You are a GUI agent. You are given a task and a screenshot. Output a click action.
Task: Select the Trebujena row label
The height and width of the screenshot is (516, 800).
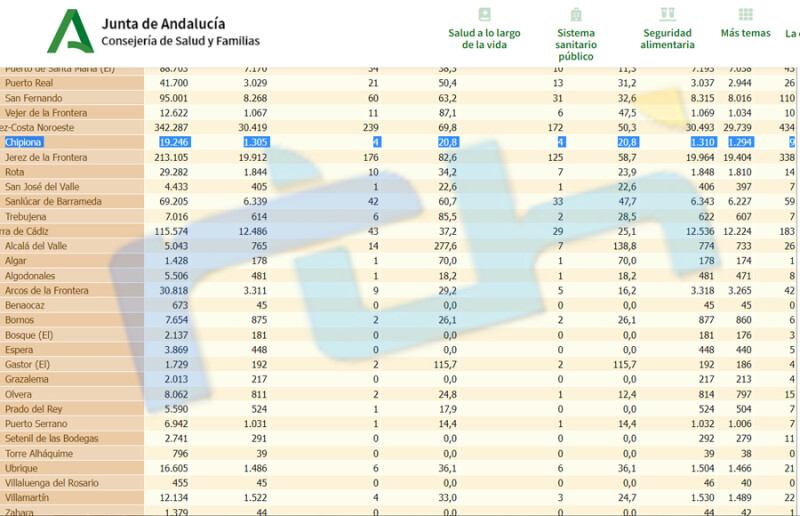pos(26,216)
